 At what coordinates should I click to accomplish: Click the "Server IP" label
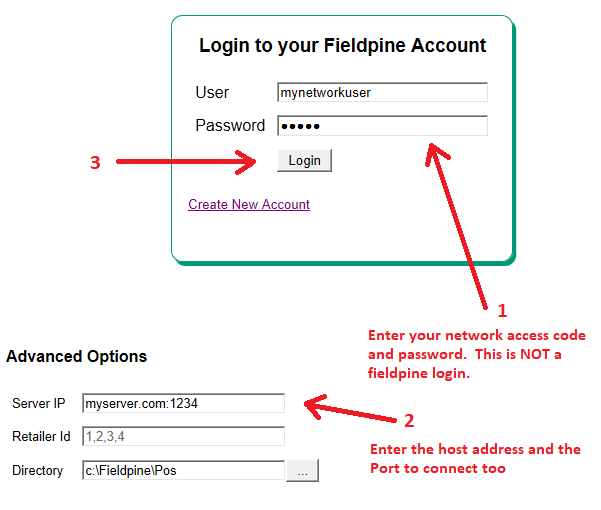[39, 404]
